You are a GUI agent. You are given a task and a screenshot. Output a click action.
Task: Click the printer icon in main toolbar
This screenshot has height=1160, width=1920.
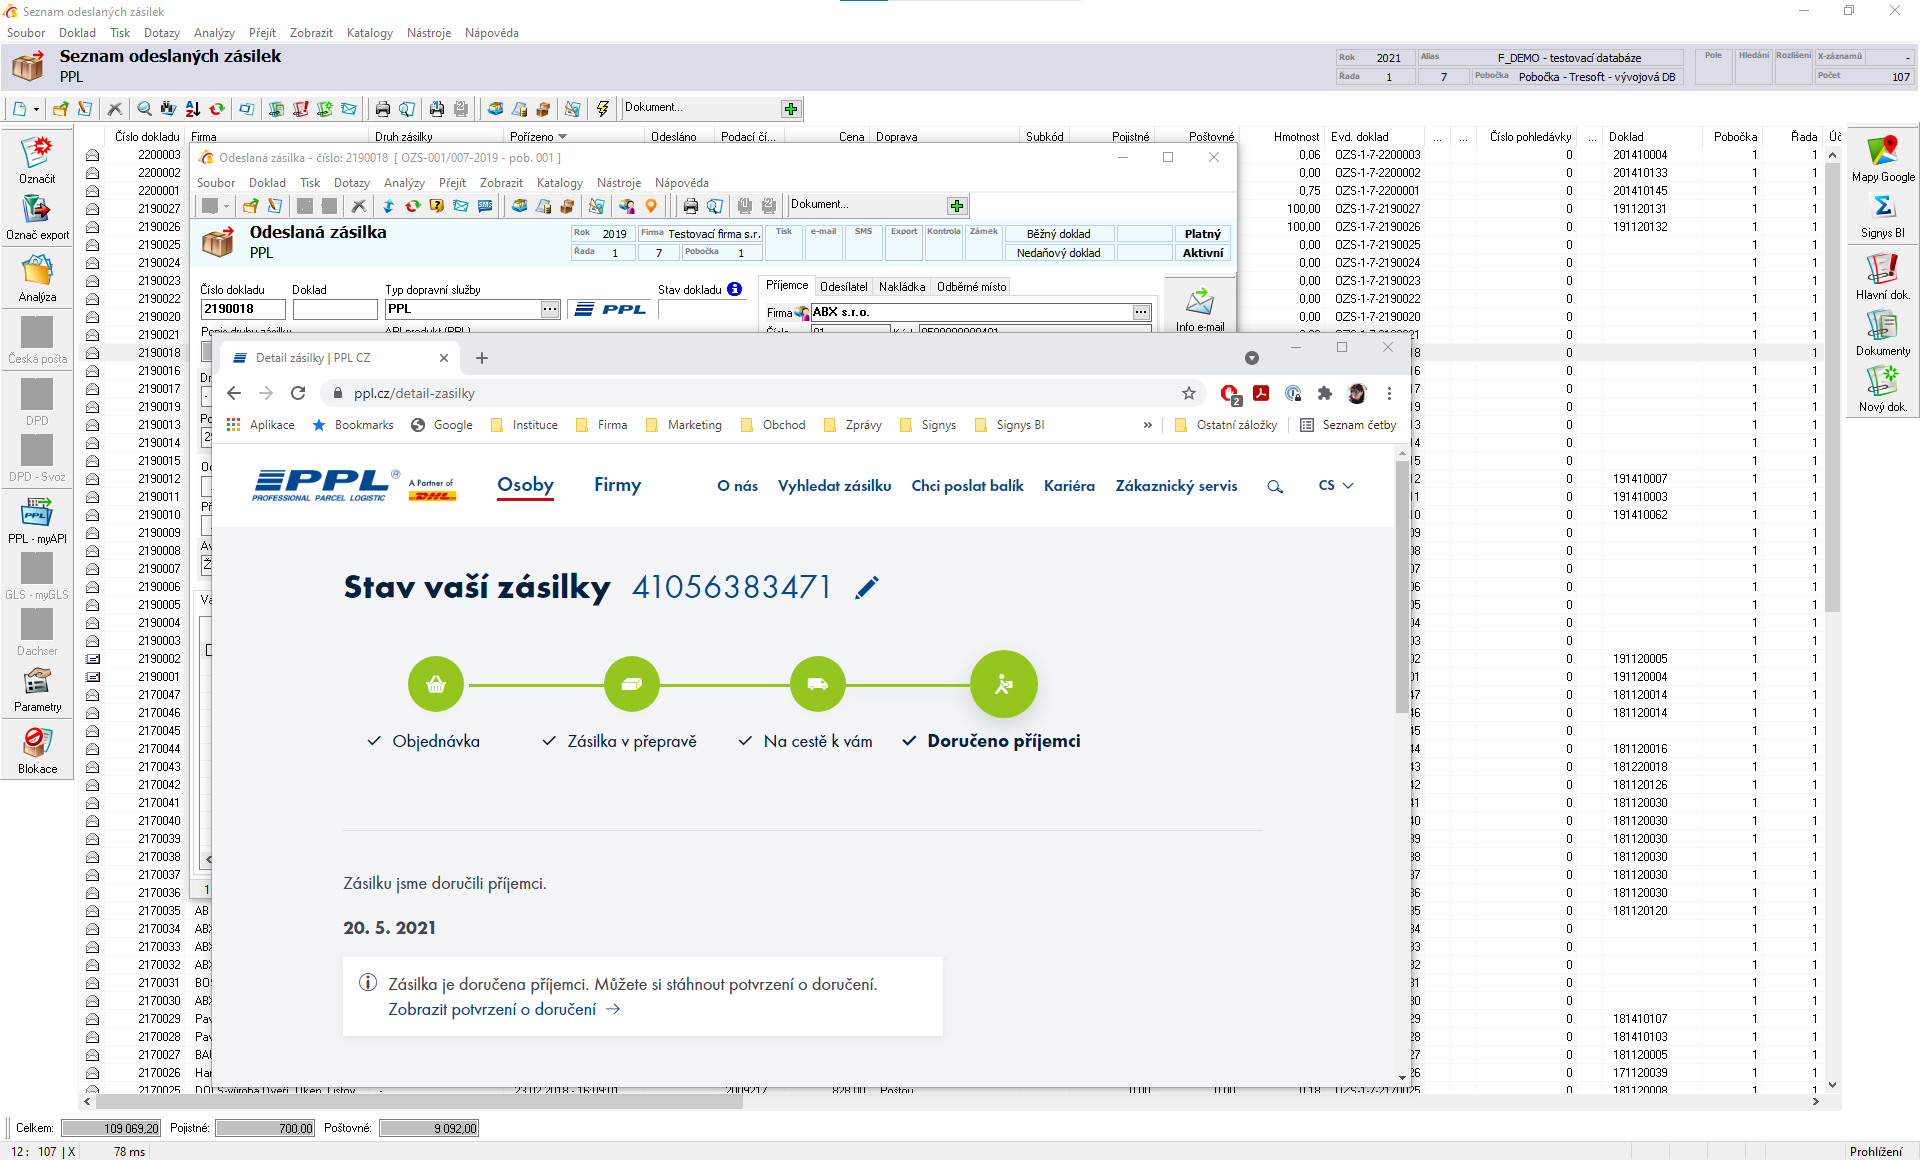[382, 109]
